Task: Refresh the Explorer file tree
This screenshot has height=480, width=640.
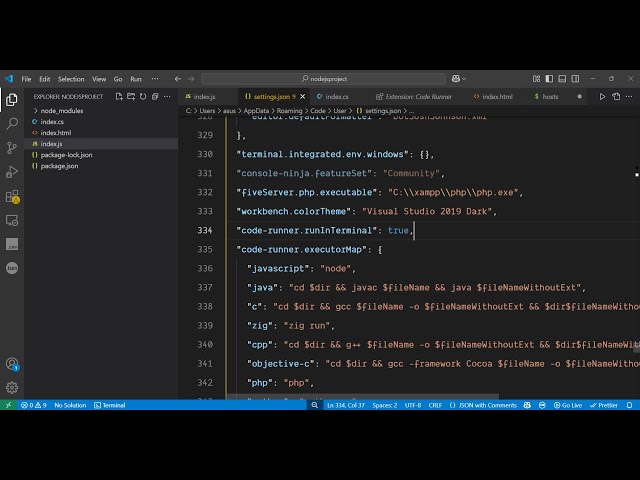Action: (143, 97)
